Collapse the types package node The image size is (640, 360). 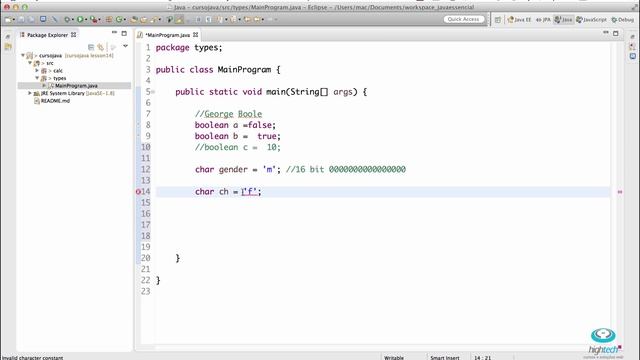click(37, 78)
